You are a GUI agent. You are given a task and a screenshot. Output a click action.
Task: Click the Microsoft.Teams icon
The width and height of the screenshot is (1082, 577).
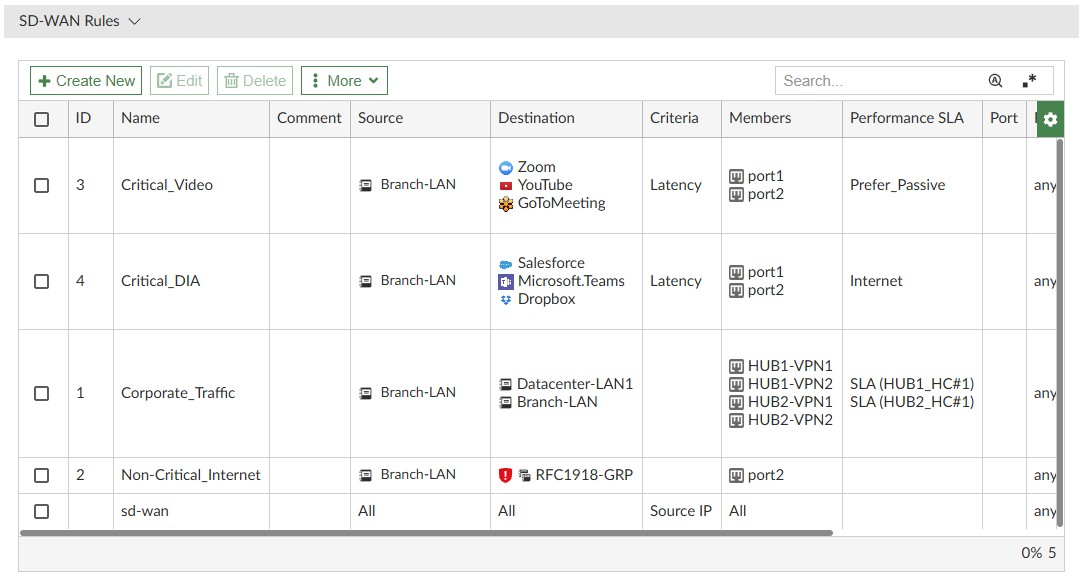tap(505, 281)
